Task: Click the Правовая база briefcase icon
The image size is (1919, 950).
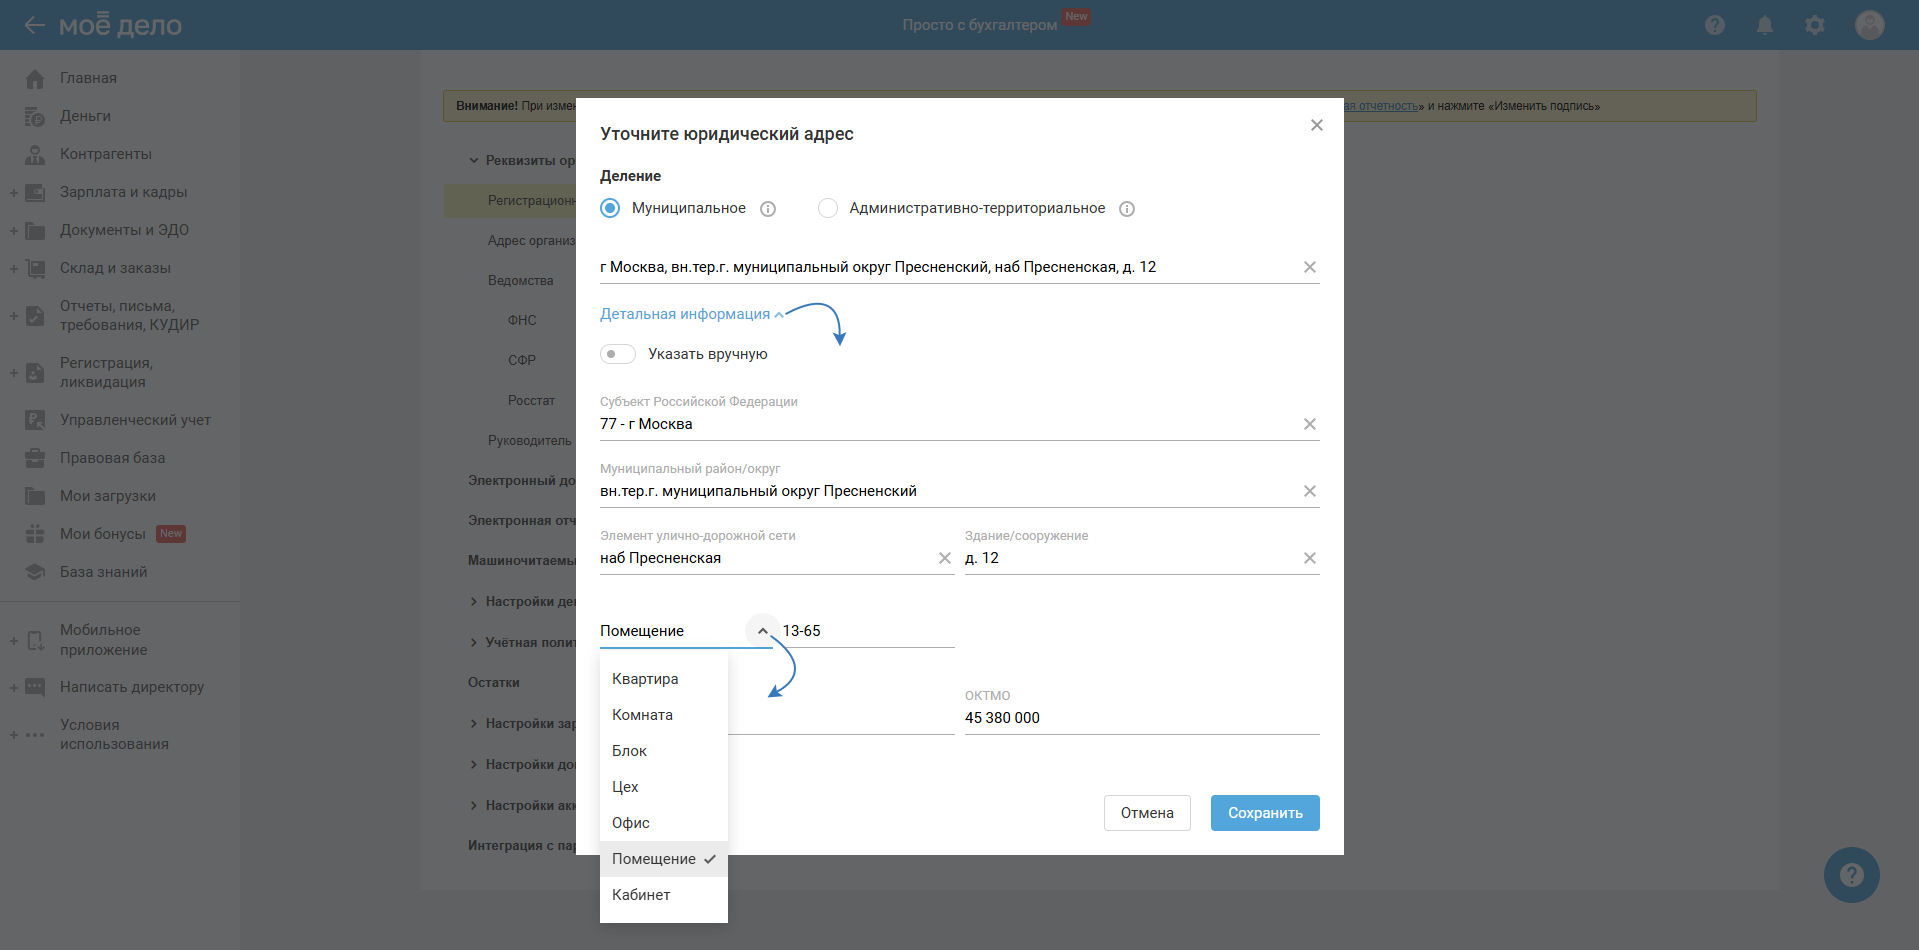Action: 35,458
